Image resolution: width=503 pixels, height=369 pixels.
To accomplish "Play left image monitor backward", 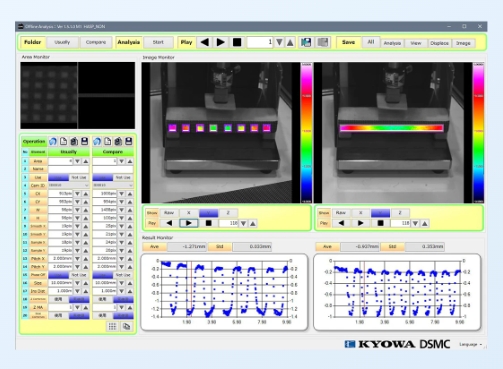I will click(169, 223).
